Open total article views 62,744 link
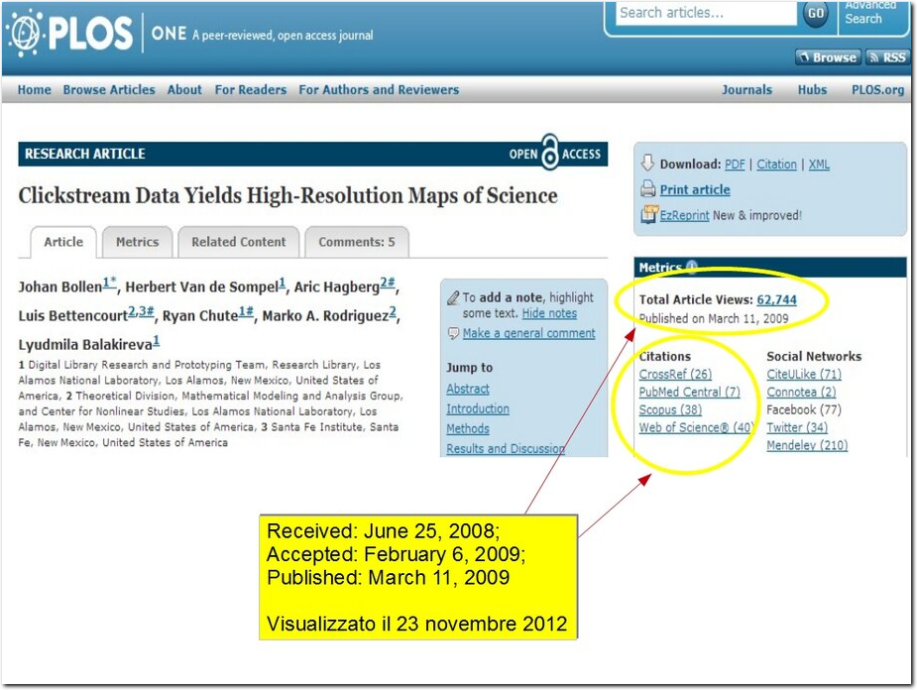 pyautogui.click(x=776, y=300)
